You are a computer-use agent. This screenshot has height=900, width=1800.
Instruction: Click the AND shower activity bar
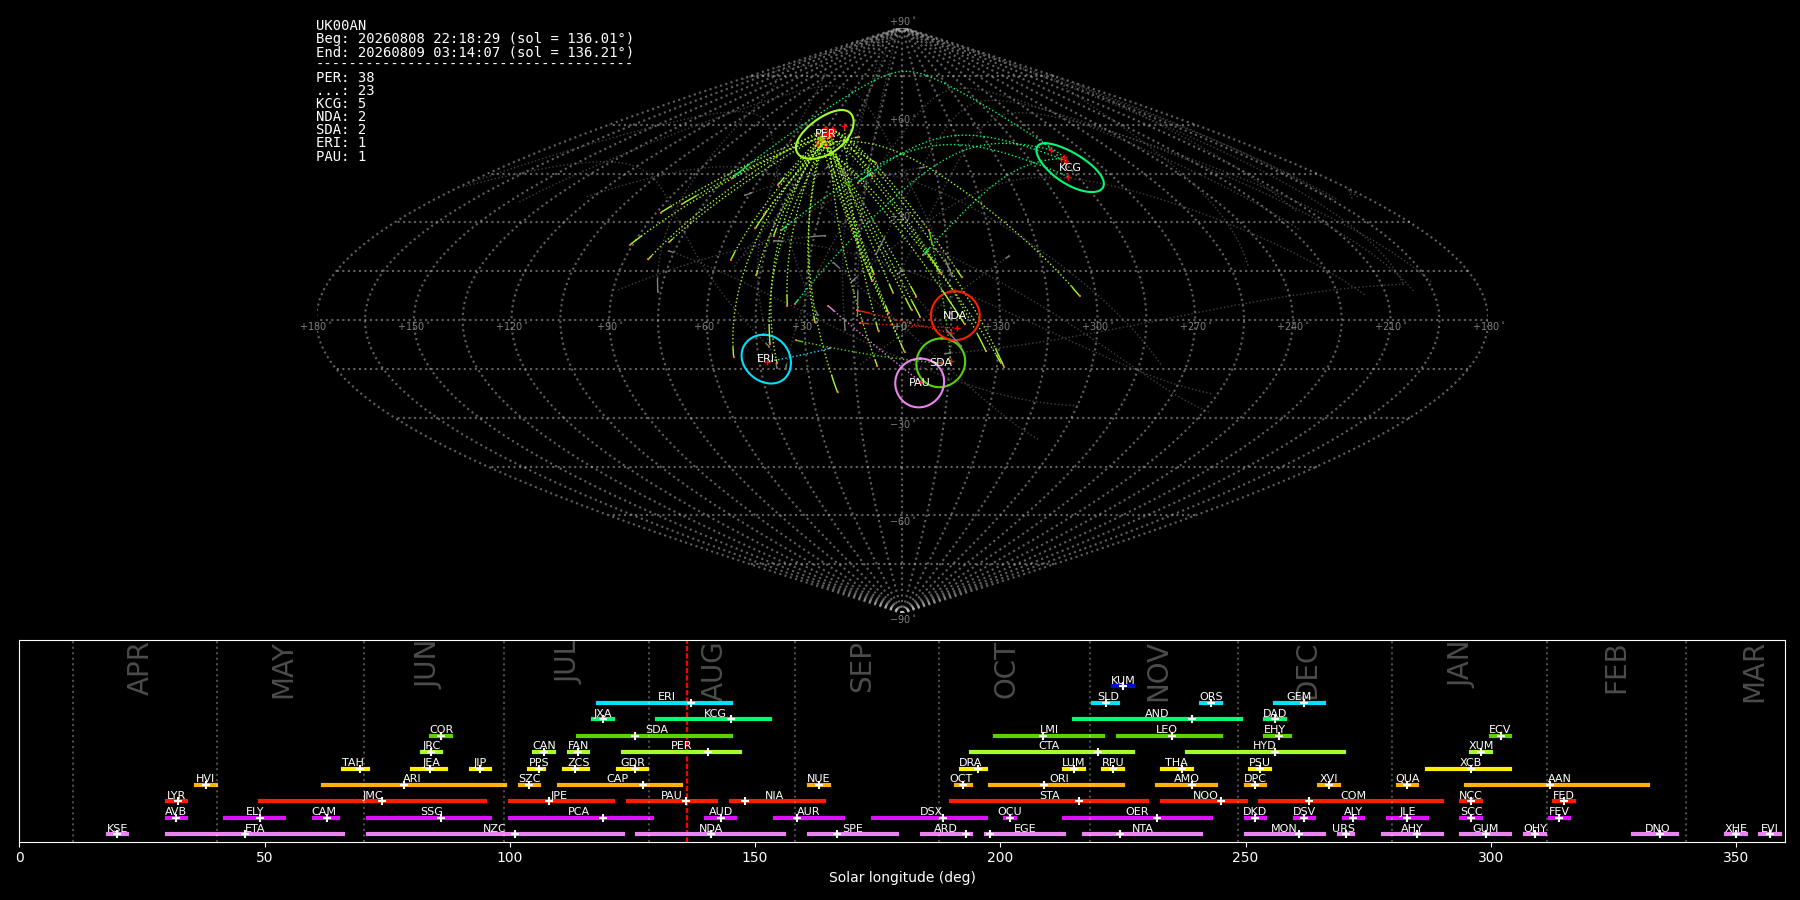tap(1157, 719)
